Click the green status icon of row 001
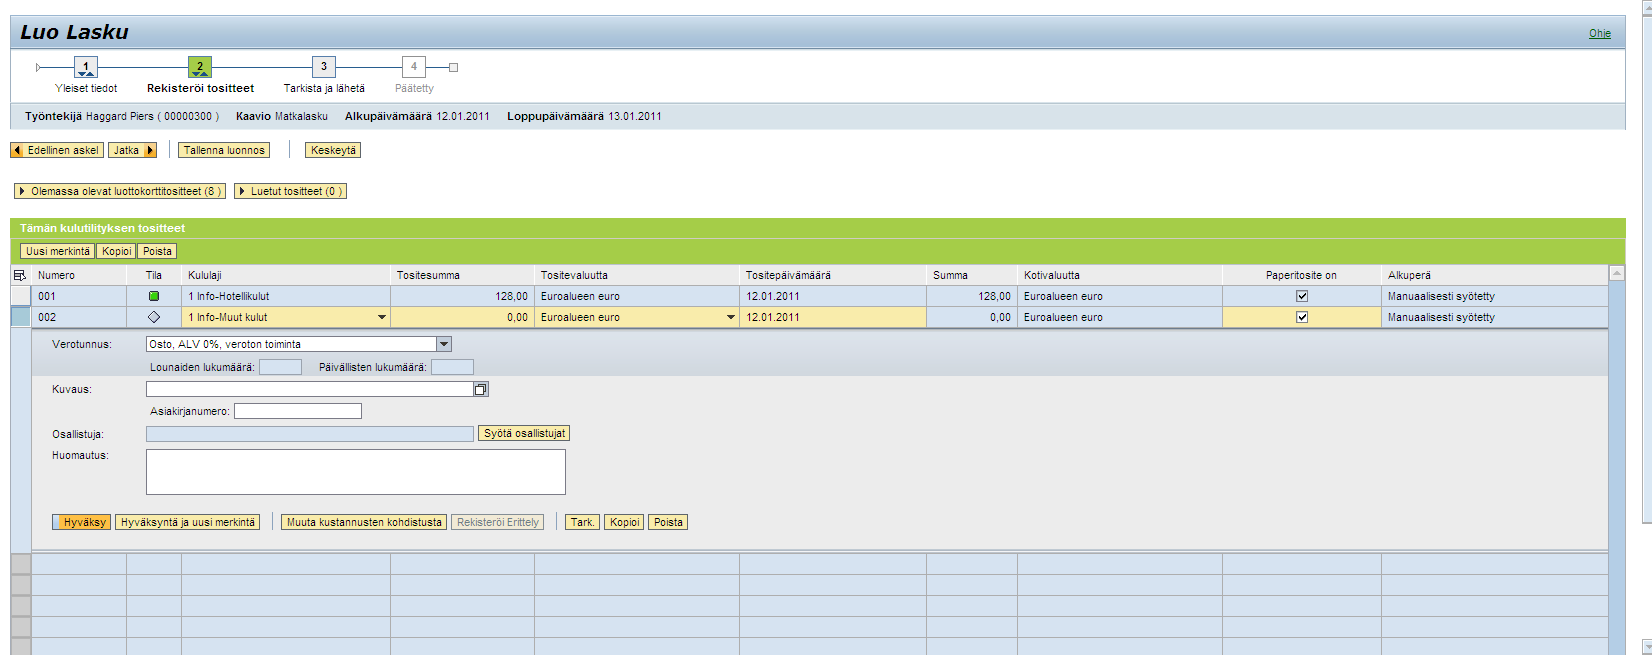The image size is (1652, 655). [154, 296]
